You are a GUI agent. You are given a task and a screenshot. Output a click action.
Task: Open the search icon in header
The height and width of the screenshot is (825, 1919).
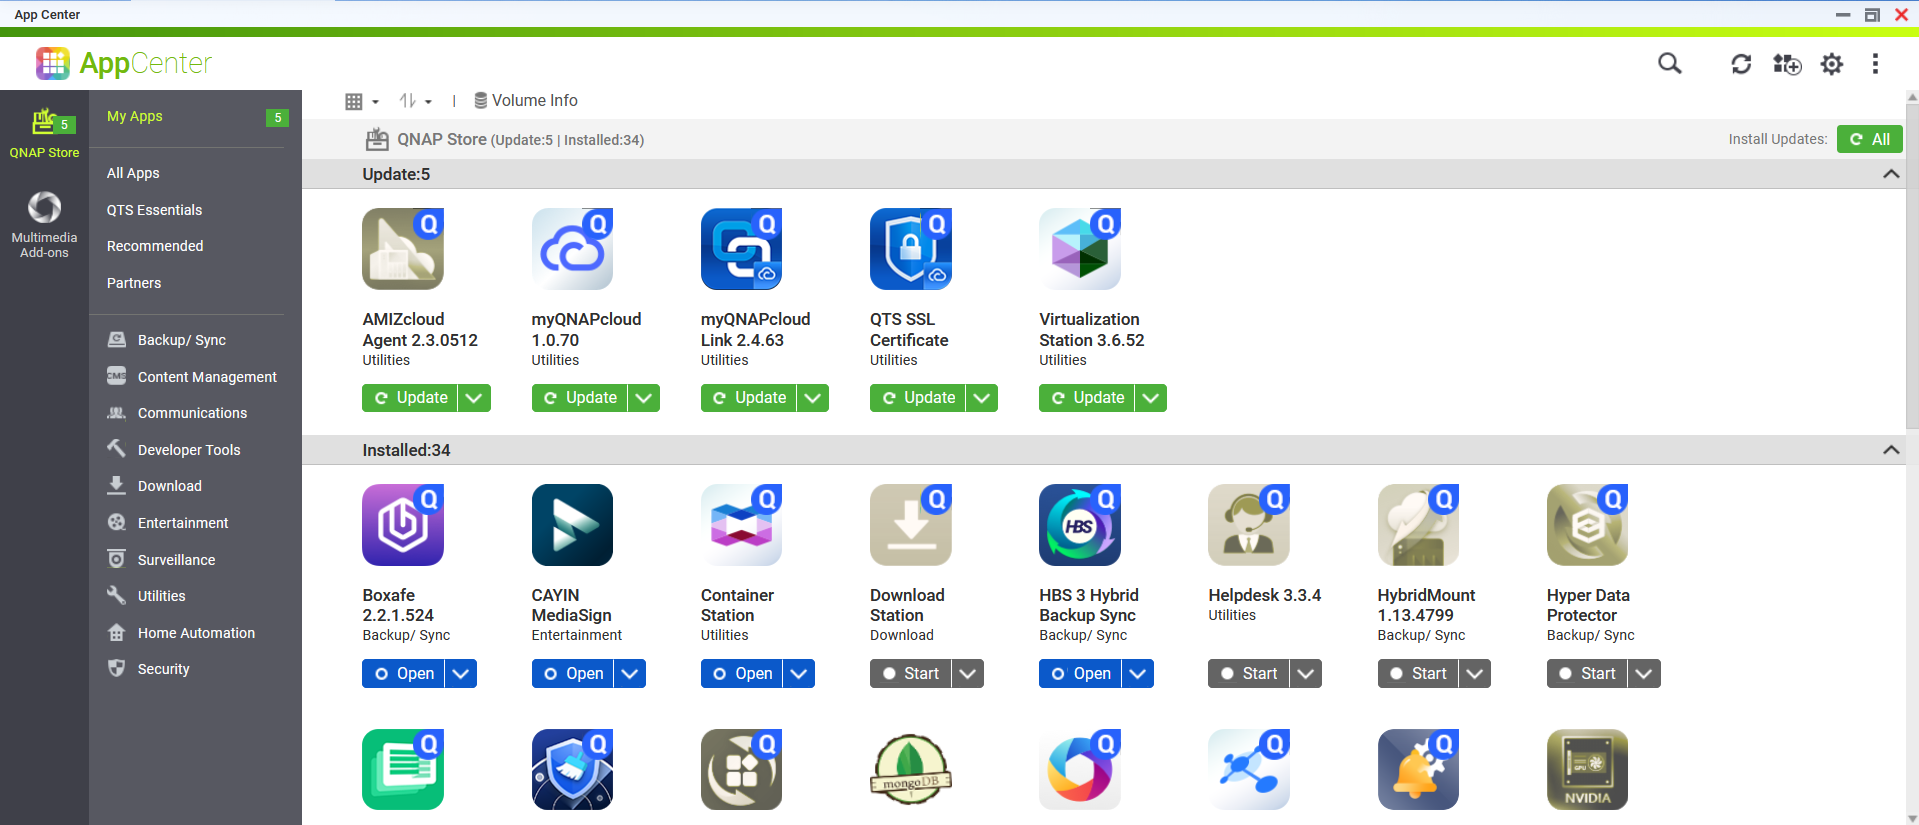coord(1669,64)
